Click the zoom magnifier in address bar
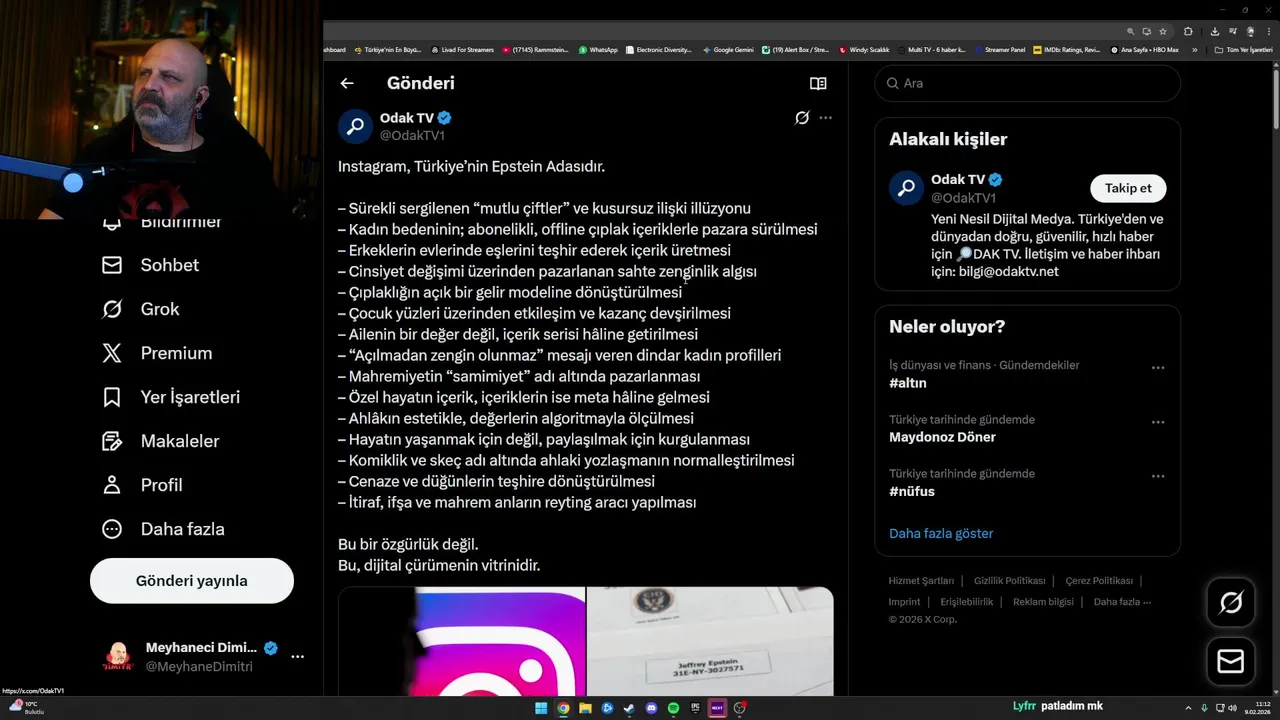 (1131, 31)
